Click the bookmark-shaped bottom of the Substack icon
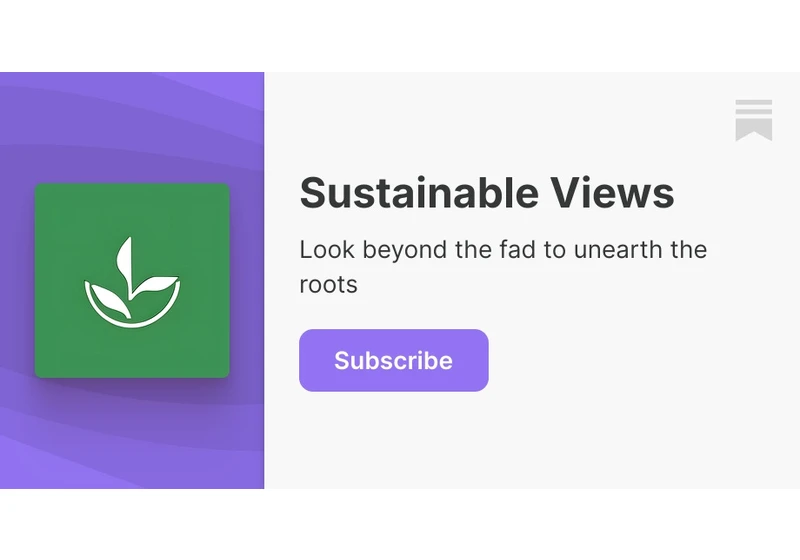Viewport: 800px width, 560px height. tap(754, 129)
